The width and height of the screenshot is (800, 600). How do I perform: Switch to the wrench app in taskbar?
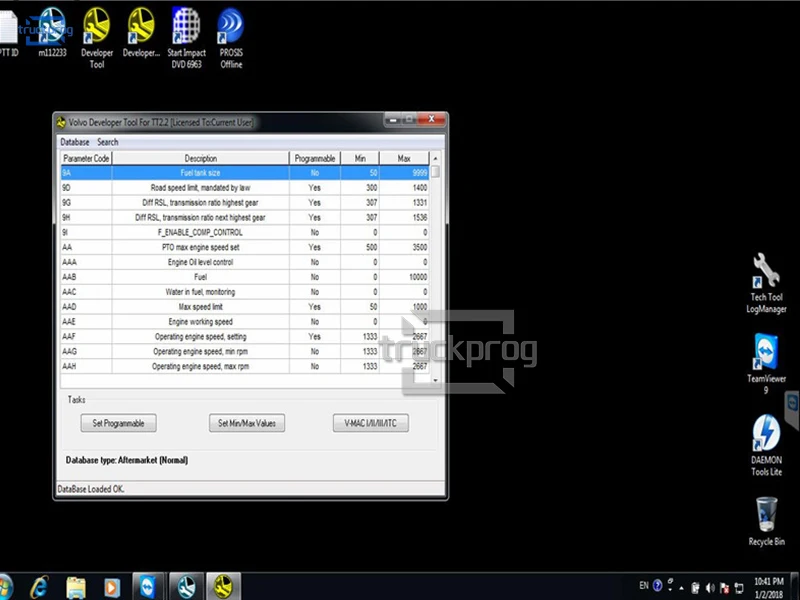(x=186, y=587)
